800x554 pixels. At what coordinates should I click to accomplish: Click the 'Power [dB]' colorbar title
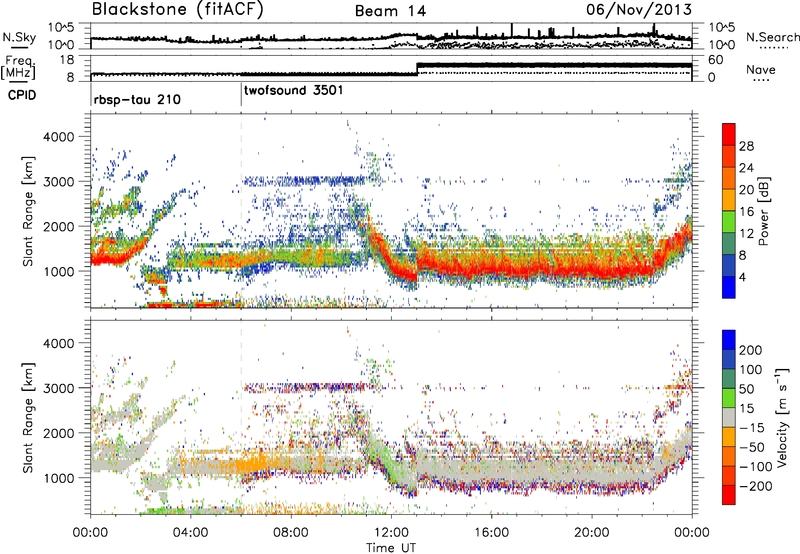(x=763, y=211)
